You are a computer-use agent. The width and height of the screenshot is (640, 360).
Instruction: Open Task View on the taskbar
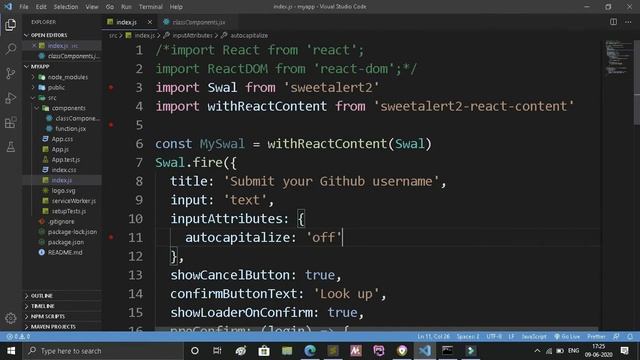tap(217, 351)
